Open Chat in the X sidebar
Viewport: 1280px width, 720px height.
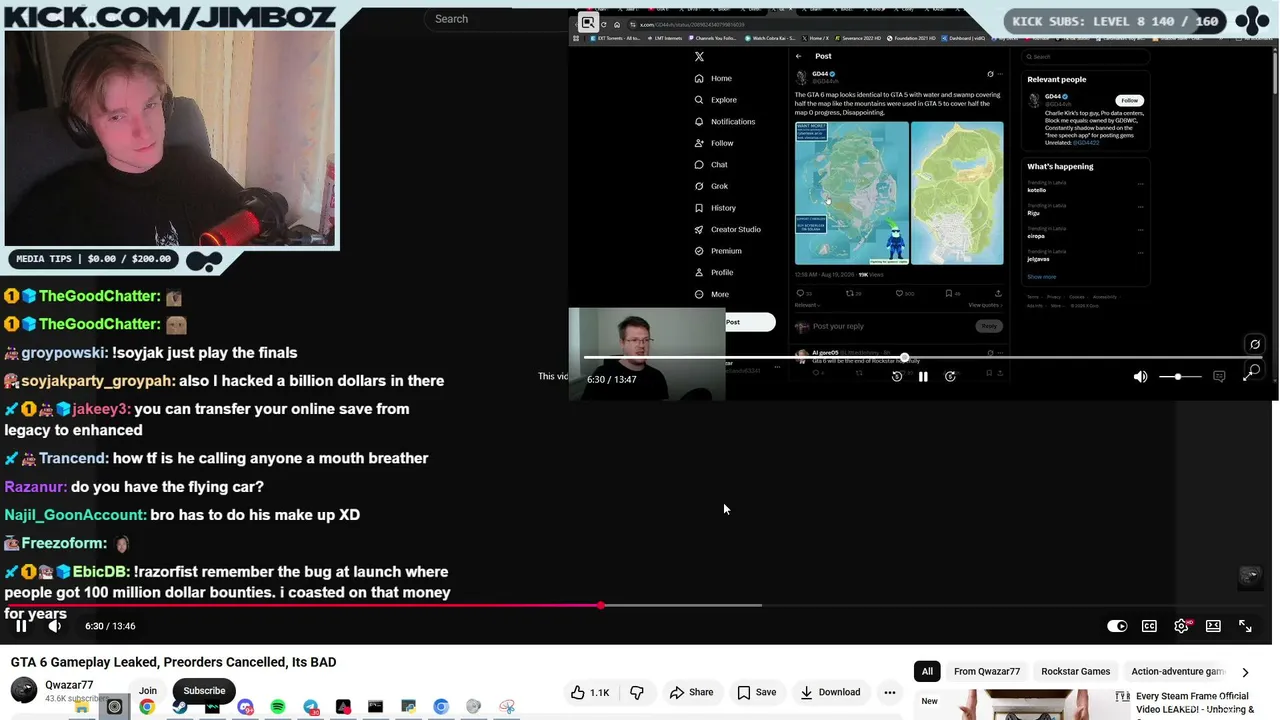pos(711,165)
